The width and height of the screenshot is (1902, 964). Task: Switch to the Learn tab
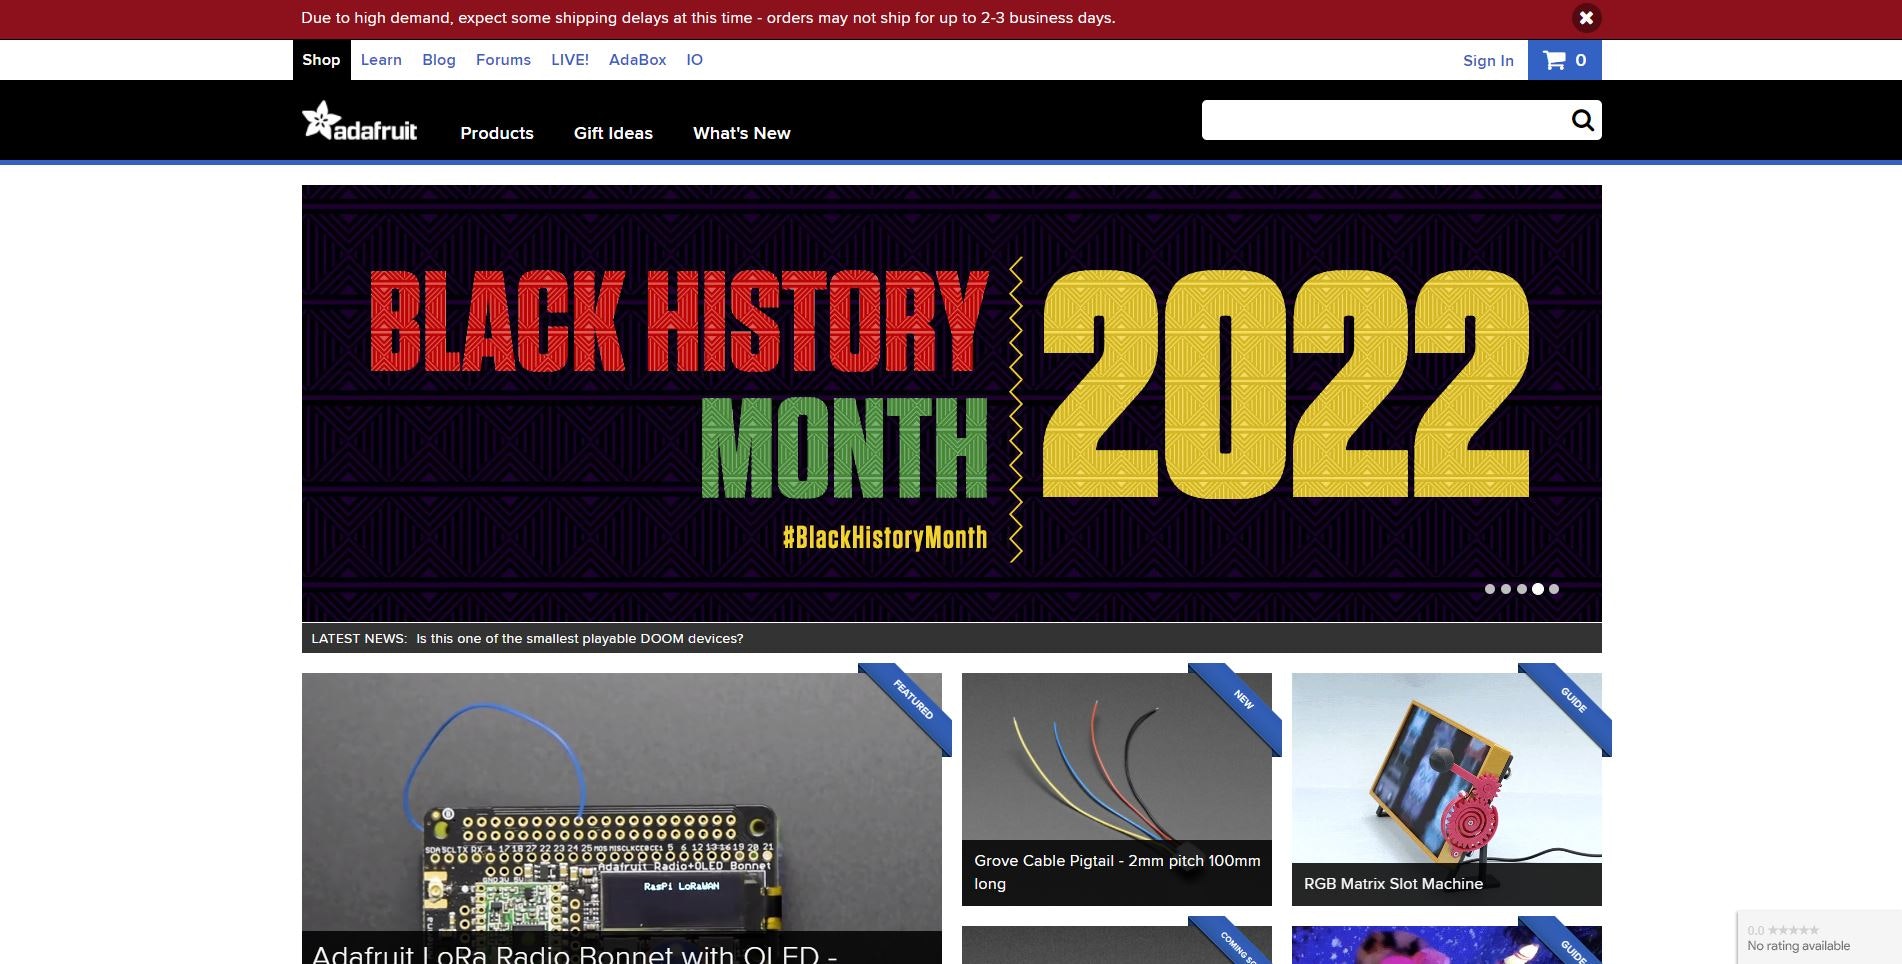coord(381,59)
